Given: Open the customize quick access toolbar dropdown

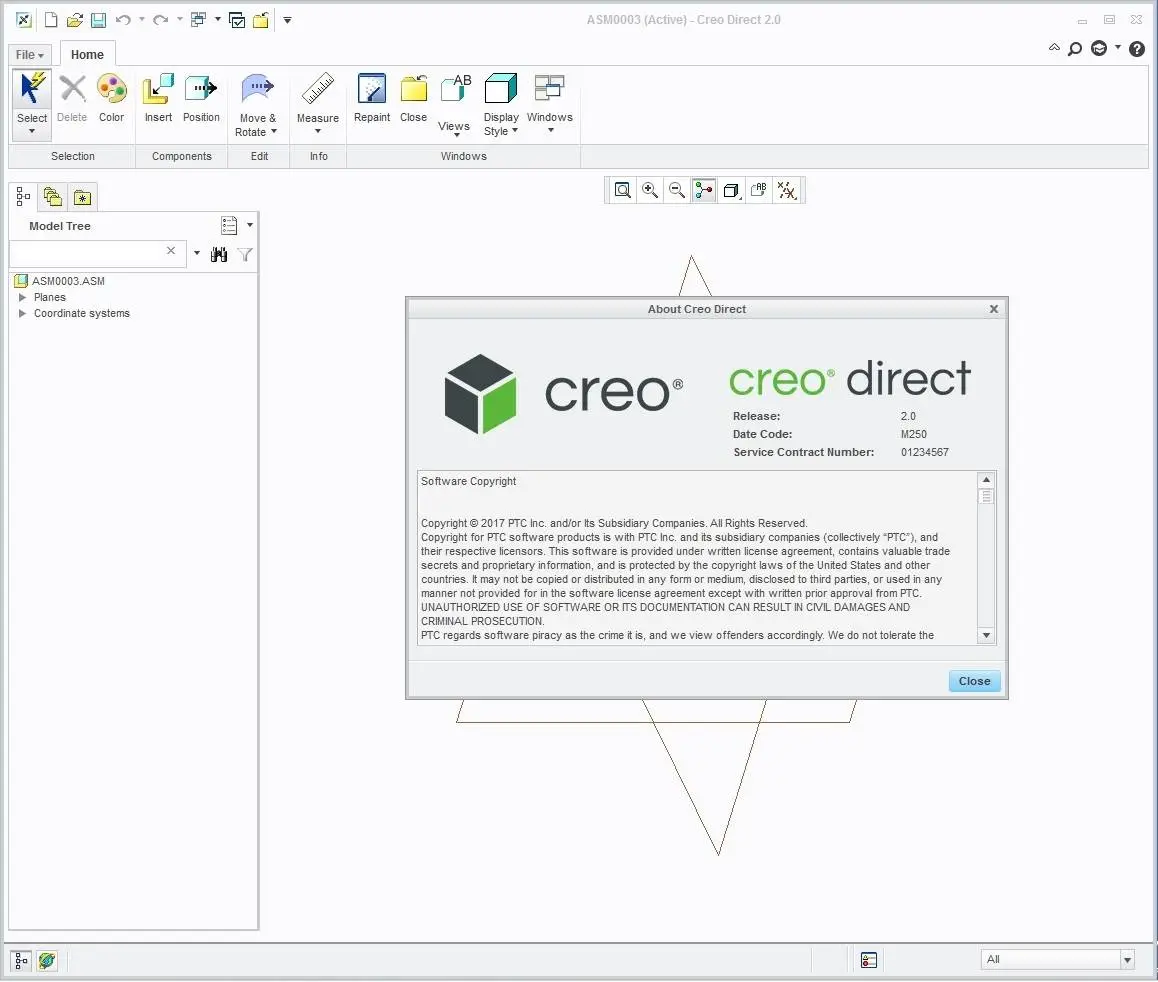Looking at the screenshot, I should [x=287, y=20].
